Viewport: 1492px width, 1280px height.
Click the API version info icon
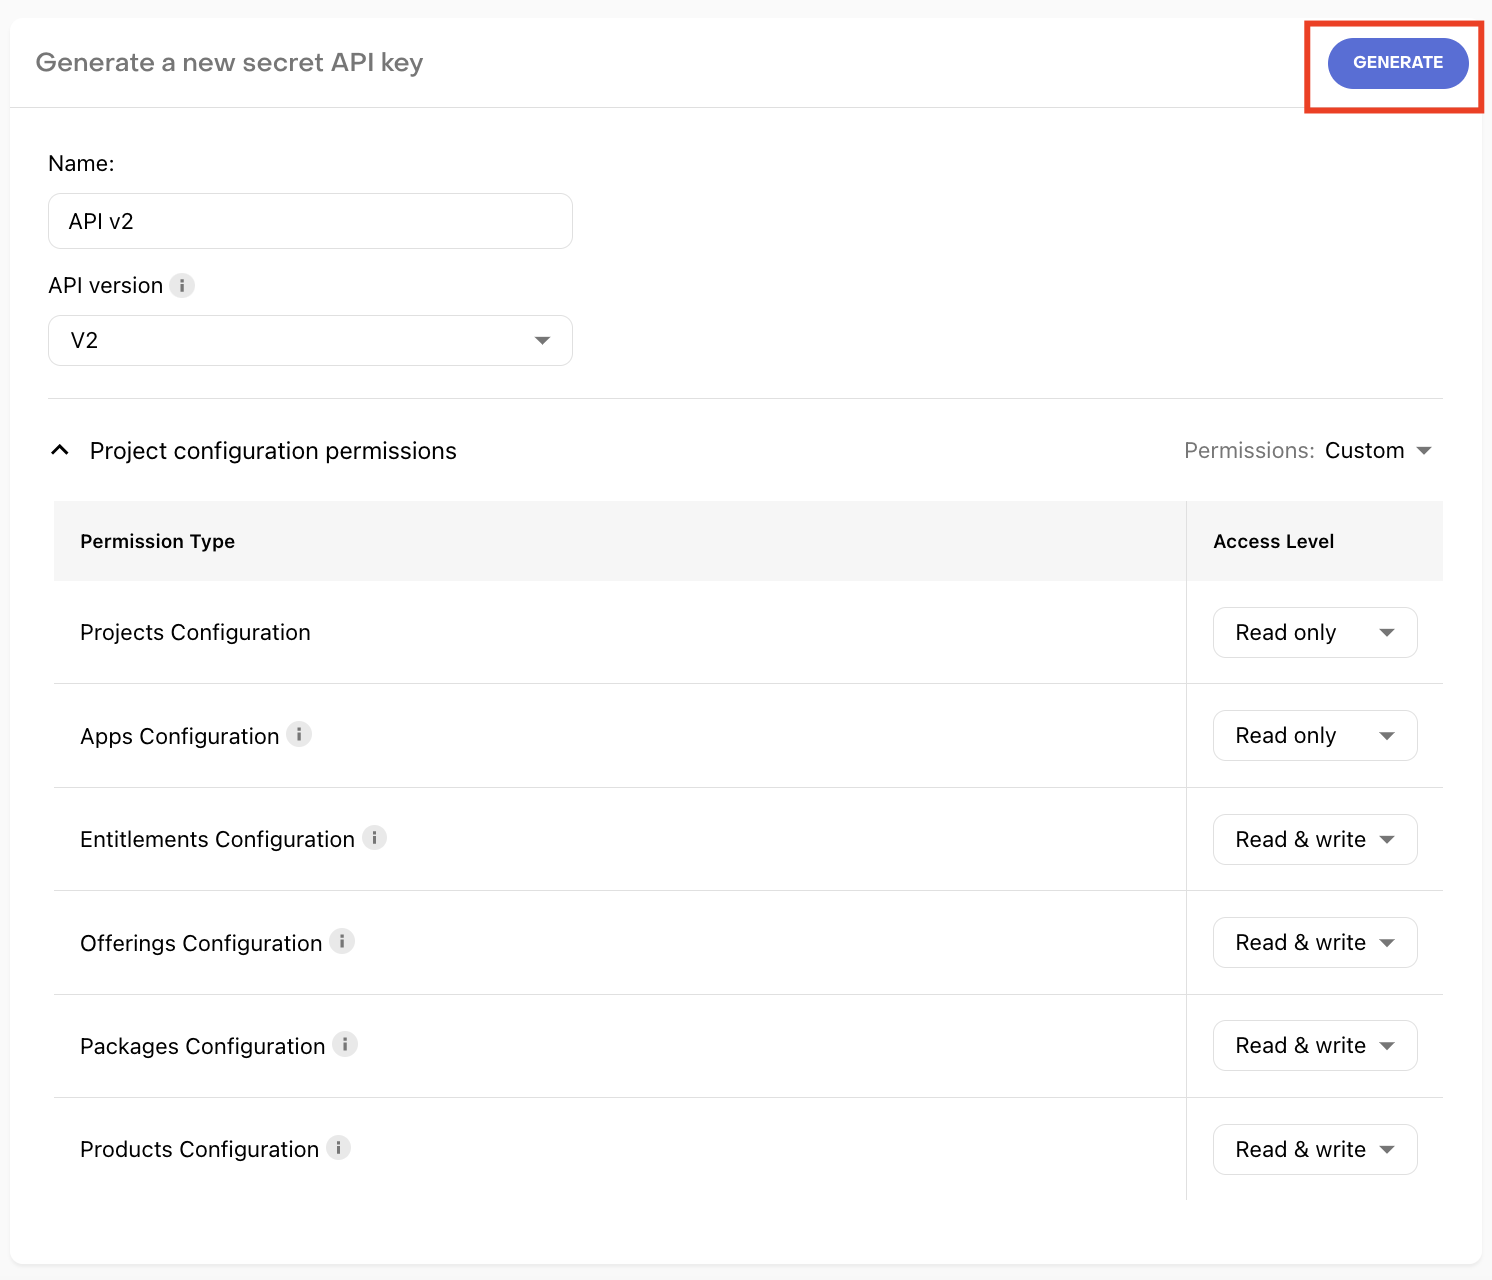(182, 285)
